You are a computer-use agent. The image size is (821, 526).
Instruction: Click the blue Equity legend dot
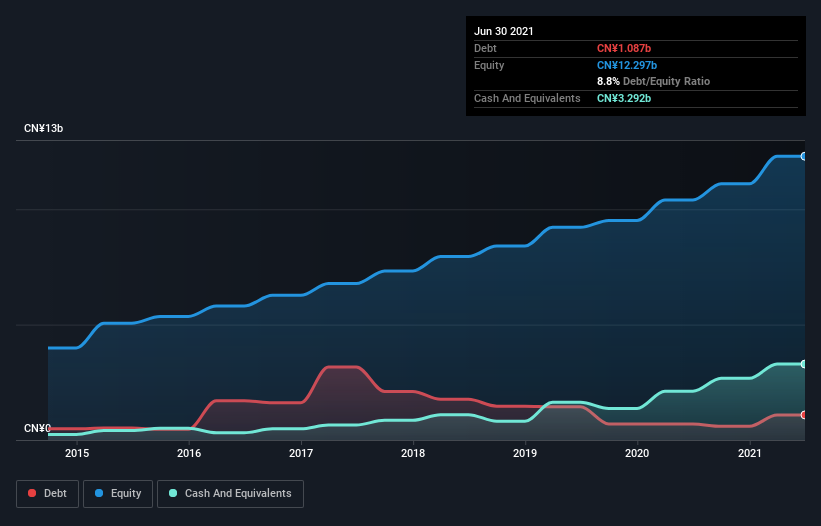(x=99, y=493)
